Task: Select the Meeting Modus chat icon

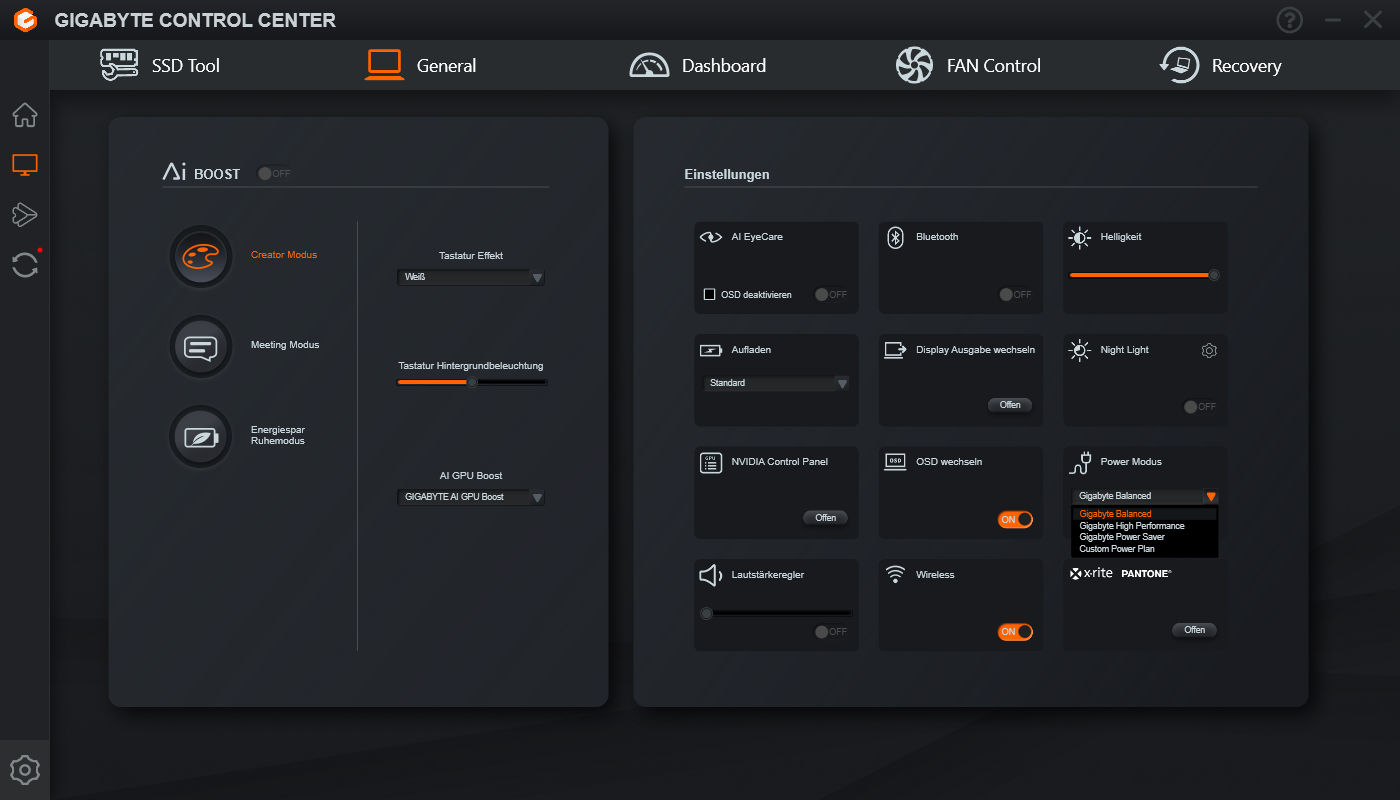Action: [x=201, y=347]
